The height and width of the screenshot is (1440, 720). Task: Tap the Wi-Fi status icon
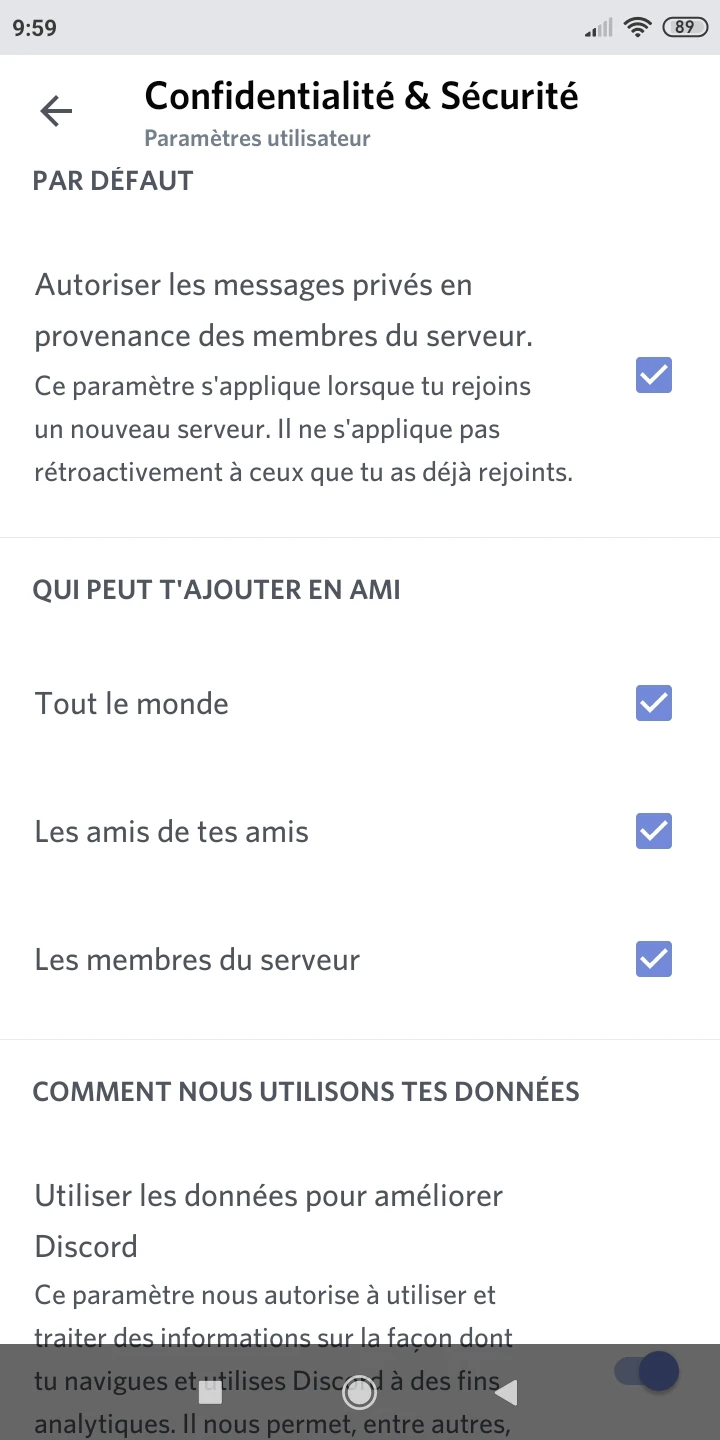tap(636, 28)
